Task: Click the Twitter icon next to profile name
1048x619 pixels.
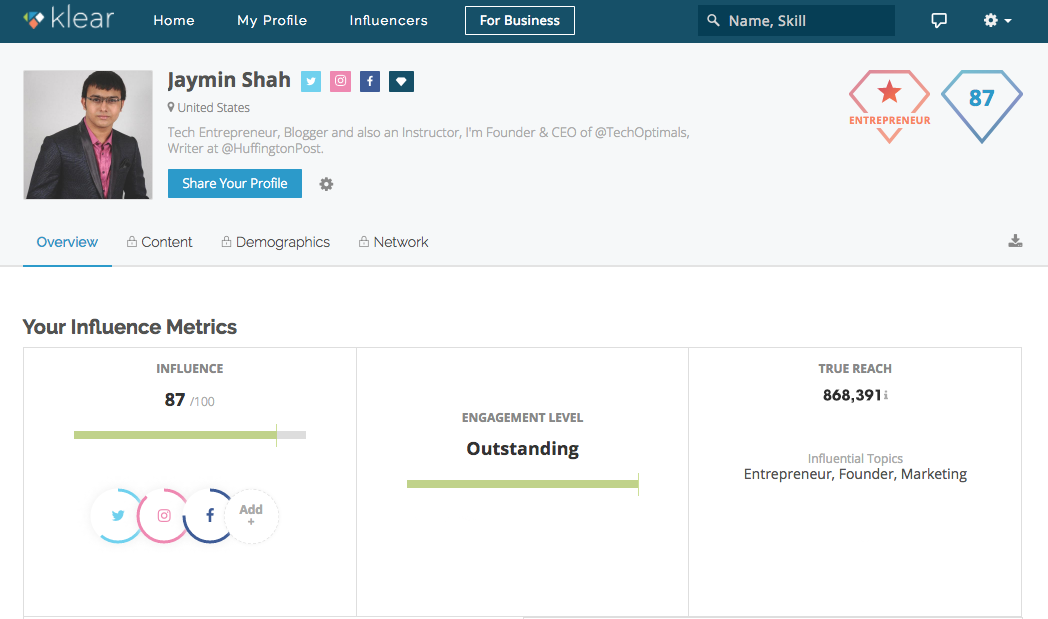Action: (x=311, y=82)
